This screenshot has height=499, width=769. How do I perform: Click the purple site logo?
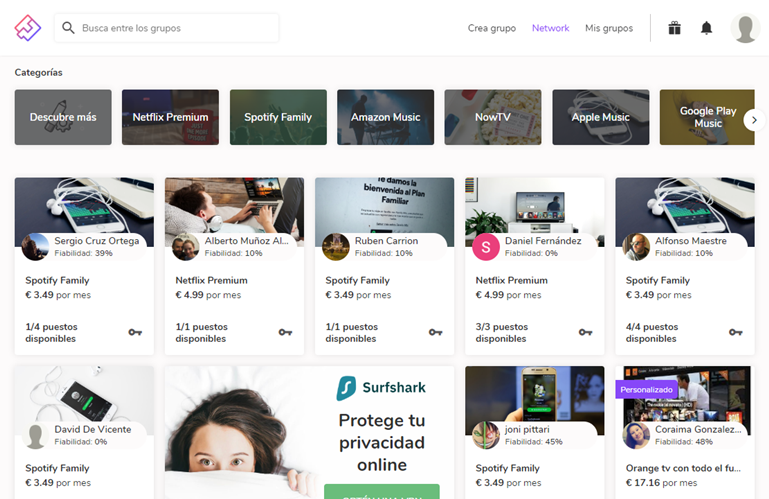tap(27, 28)
